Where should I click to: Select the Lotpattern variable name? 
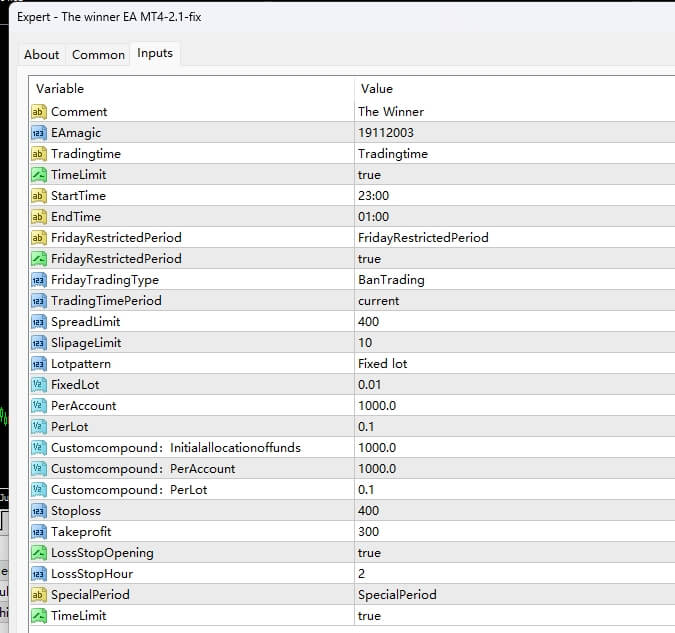point(81,364)
